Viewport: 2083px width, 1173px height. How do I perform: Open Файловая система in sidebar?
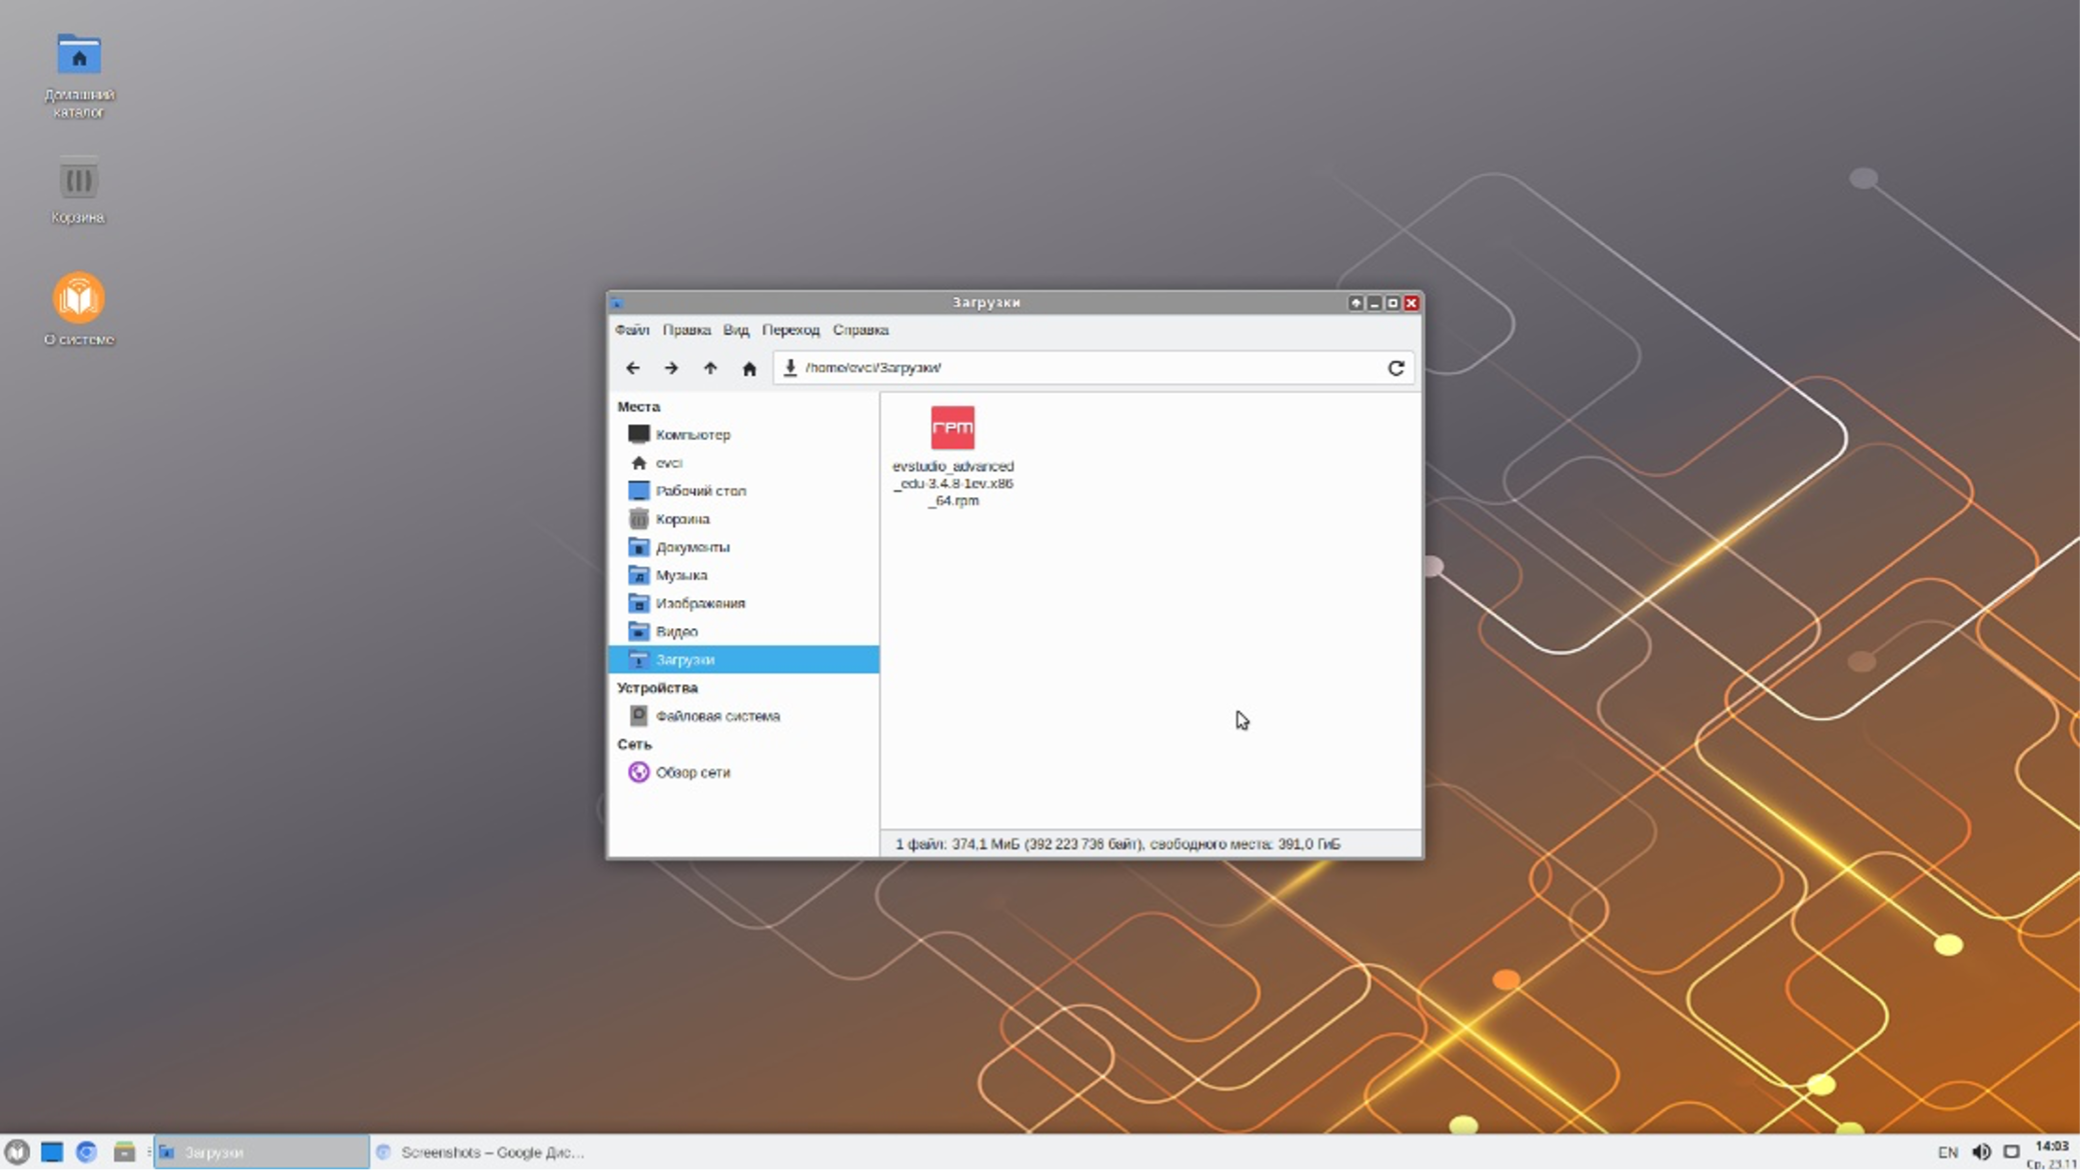pyautogui.click(x=717, y=716)
